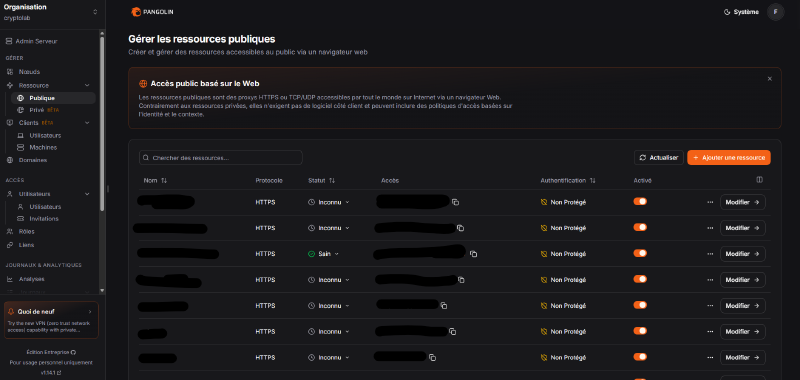Click Non Protégé in the Sain row
Viewport: 800px width, 380px height.
563,254
